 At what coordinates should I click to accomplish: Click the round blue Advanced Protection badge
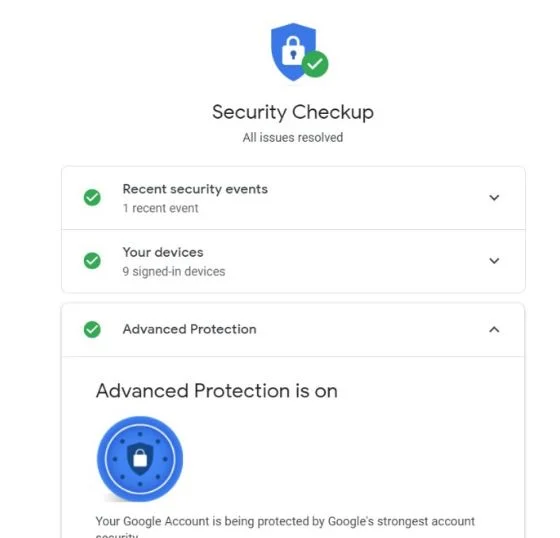point(140,459)
